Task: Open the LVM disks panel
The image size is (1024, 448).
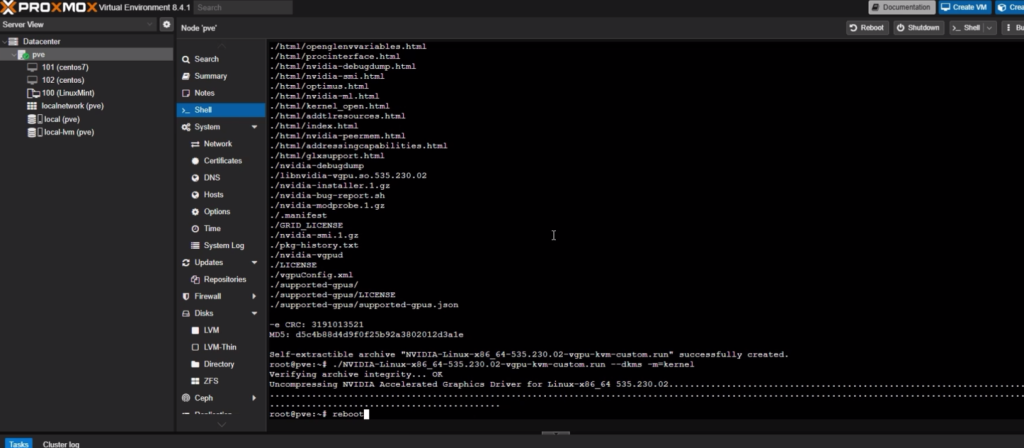Action: [211, 330]
